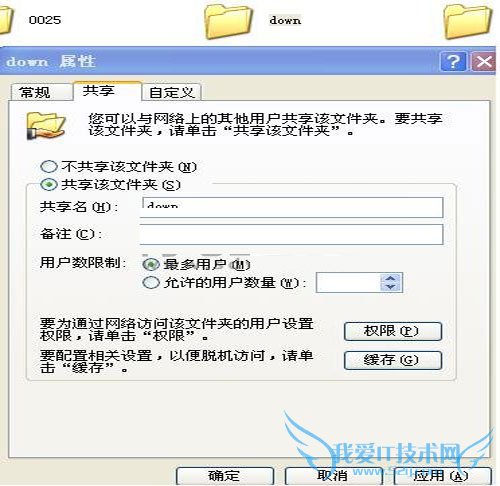Click the 权限 button
The width and height of the screenshot is (500, 486).
tap(393, 331)
